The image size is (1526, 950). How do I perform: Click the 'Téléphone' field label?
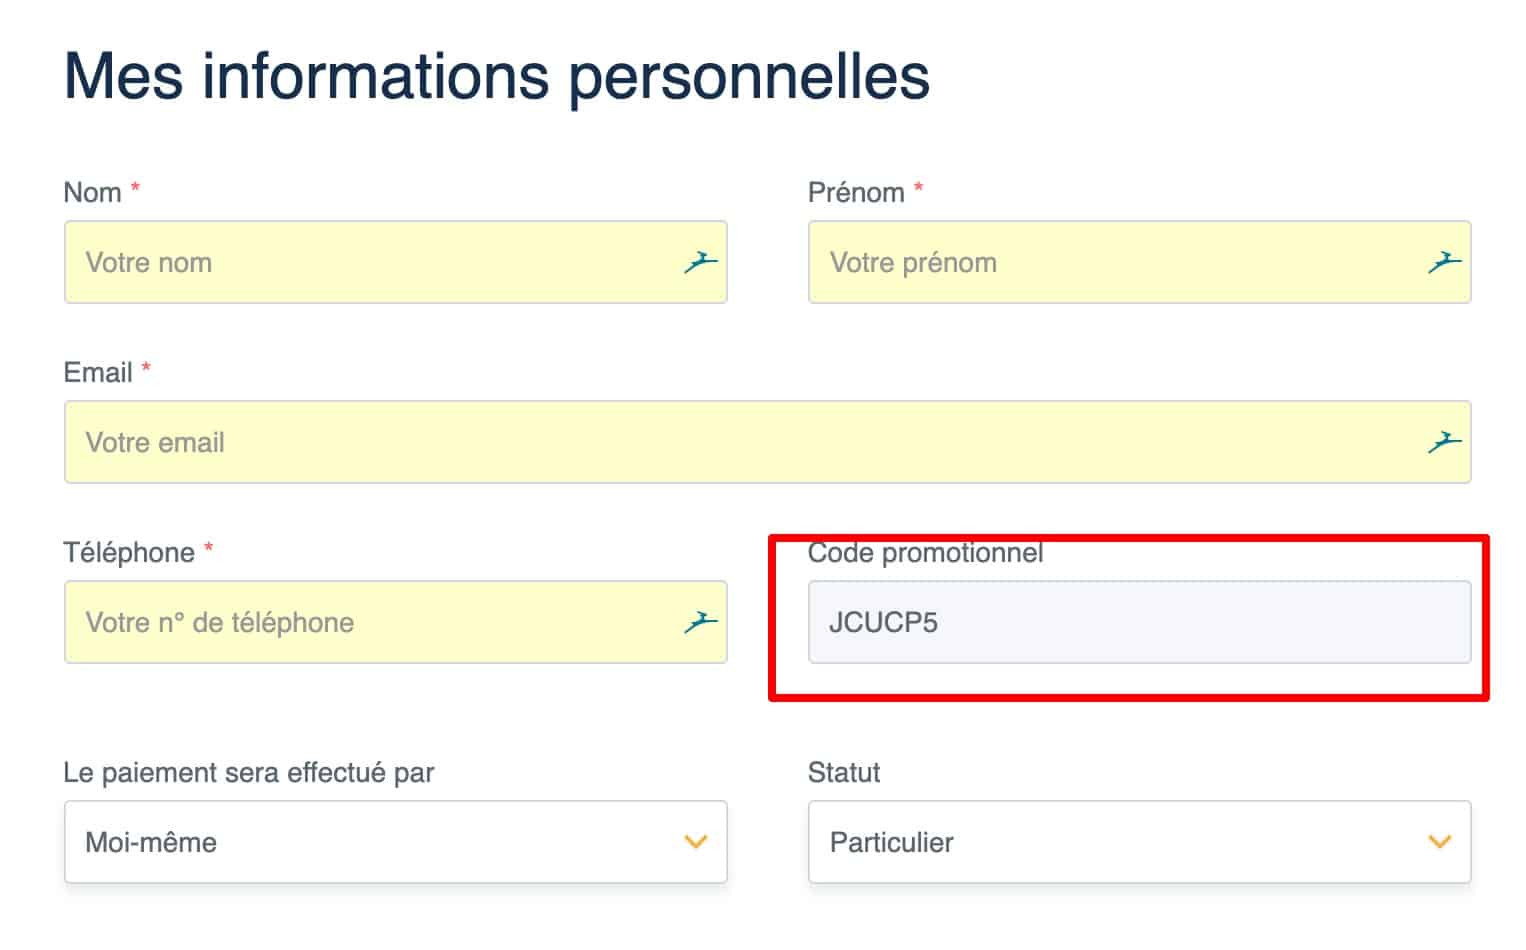coord(129,552)
